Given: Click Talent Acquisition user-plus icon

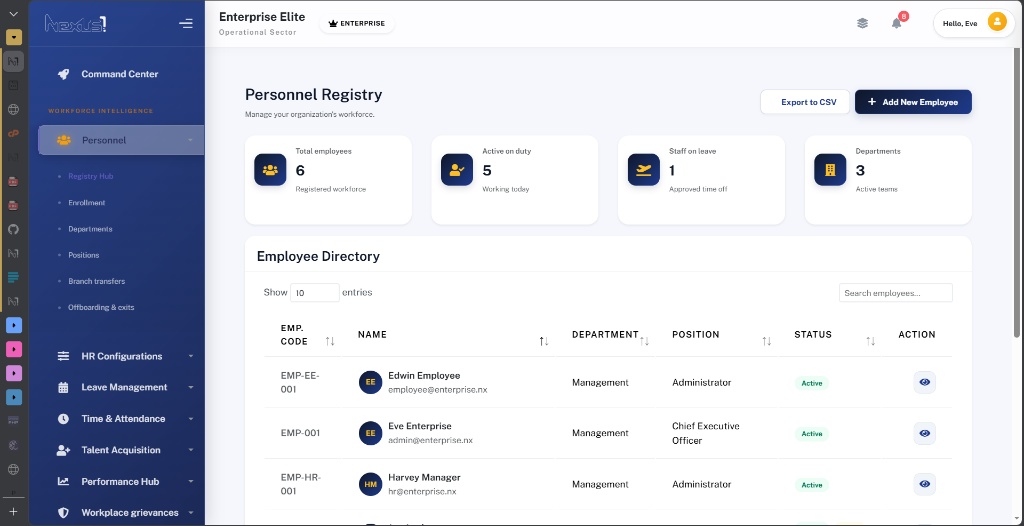Looking at the screenshot, I should point(63,450).
